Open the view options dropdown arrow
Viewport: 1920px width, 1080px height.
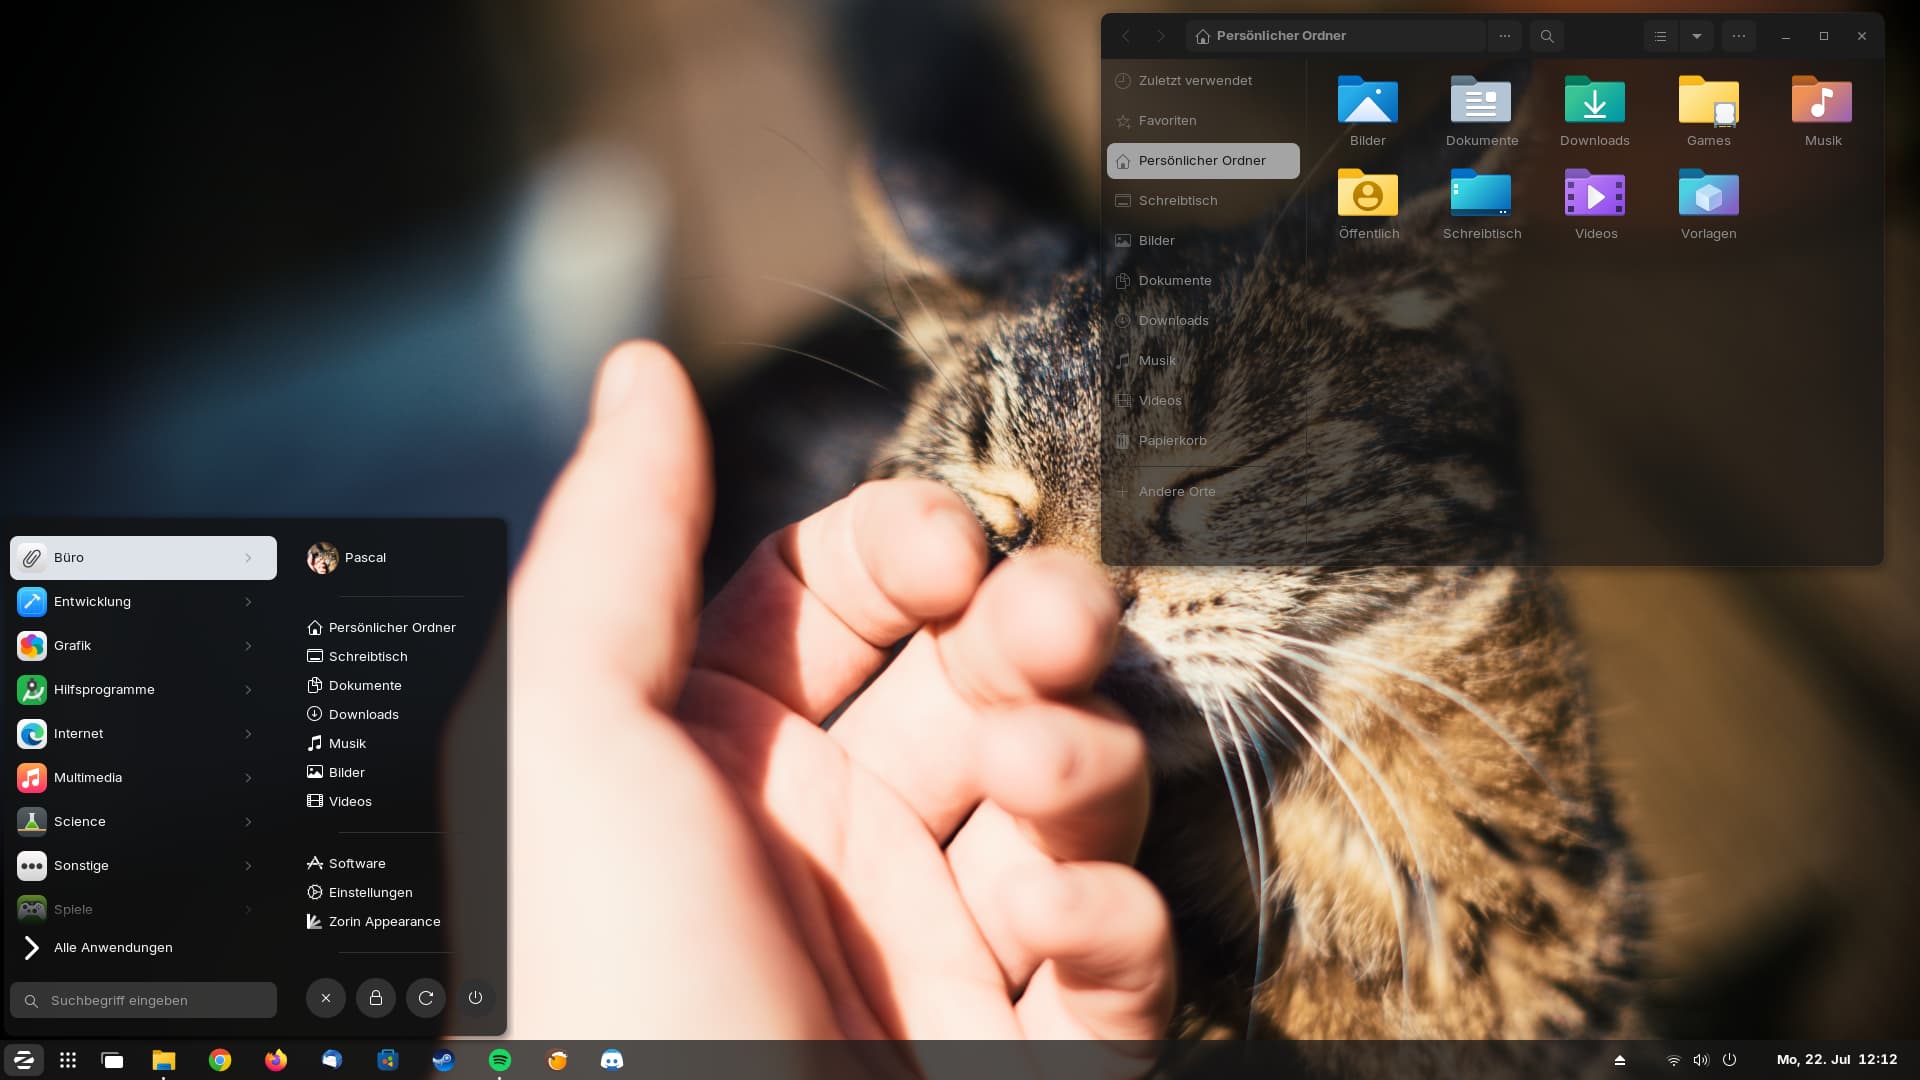[1697, 36]
